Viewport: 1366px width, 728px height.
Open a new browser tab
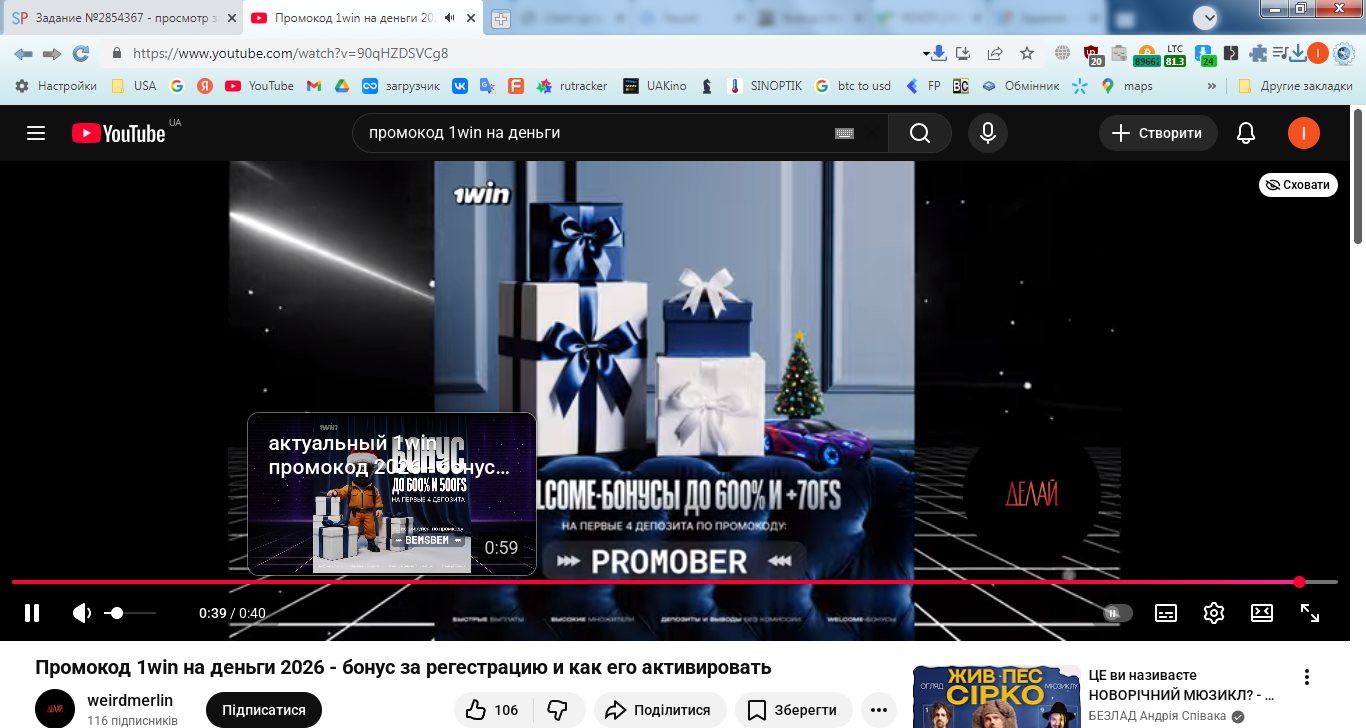tap(501, 19)
